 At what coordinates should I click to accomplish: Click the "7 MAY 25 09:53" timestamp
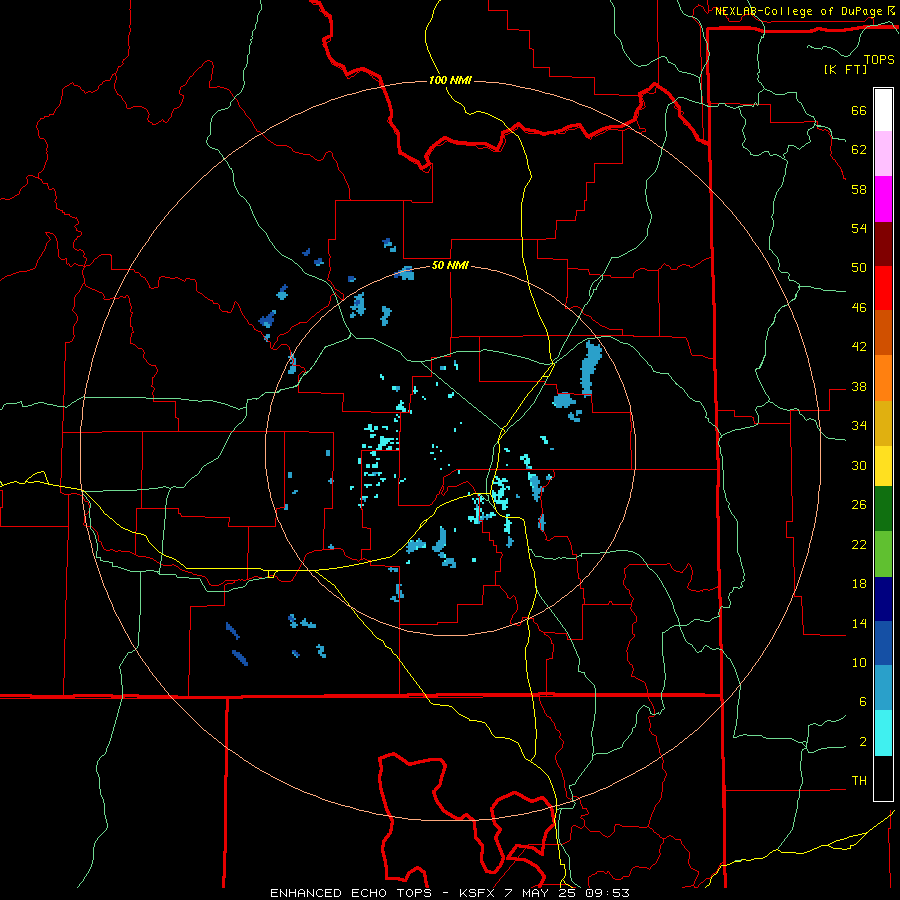567,893
